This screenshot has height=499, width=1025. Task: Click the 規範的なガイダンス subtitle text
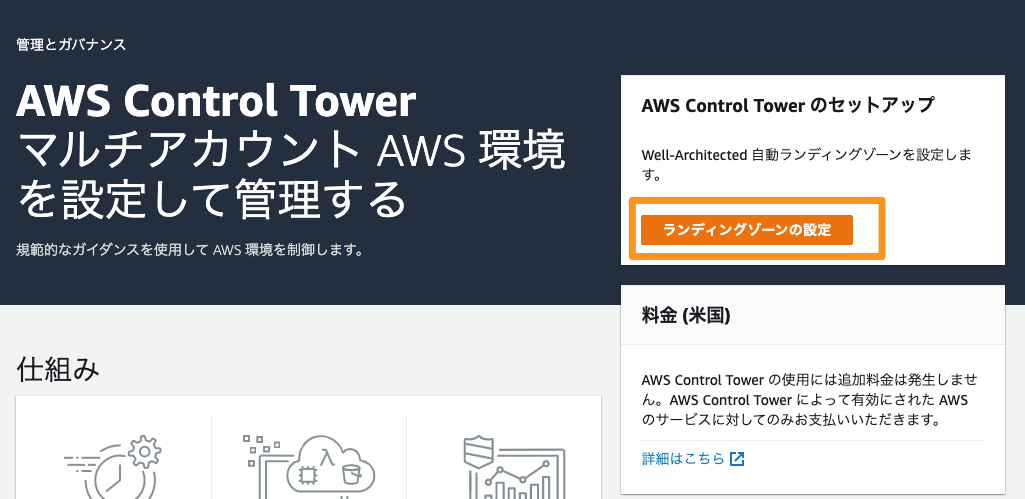(x=190, y=250)
